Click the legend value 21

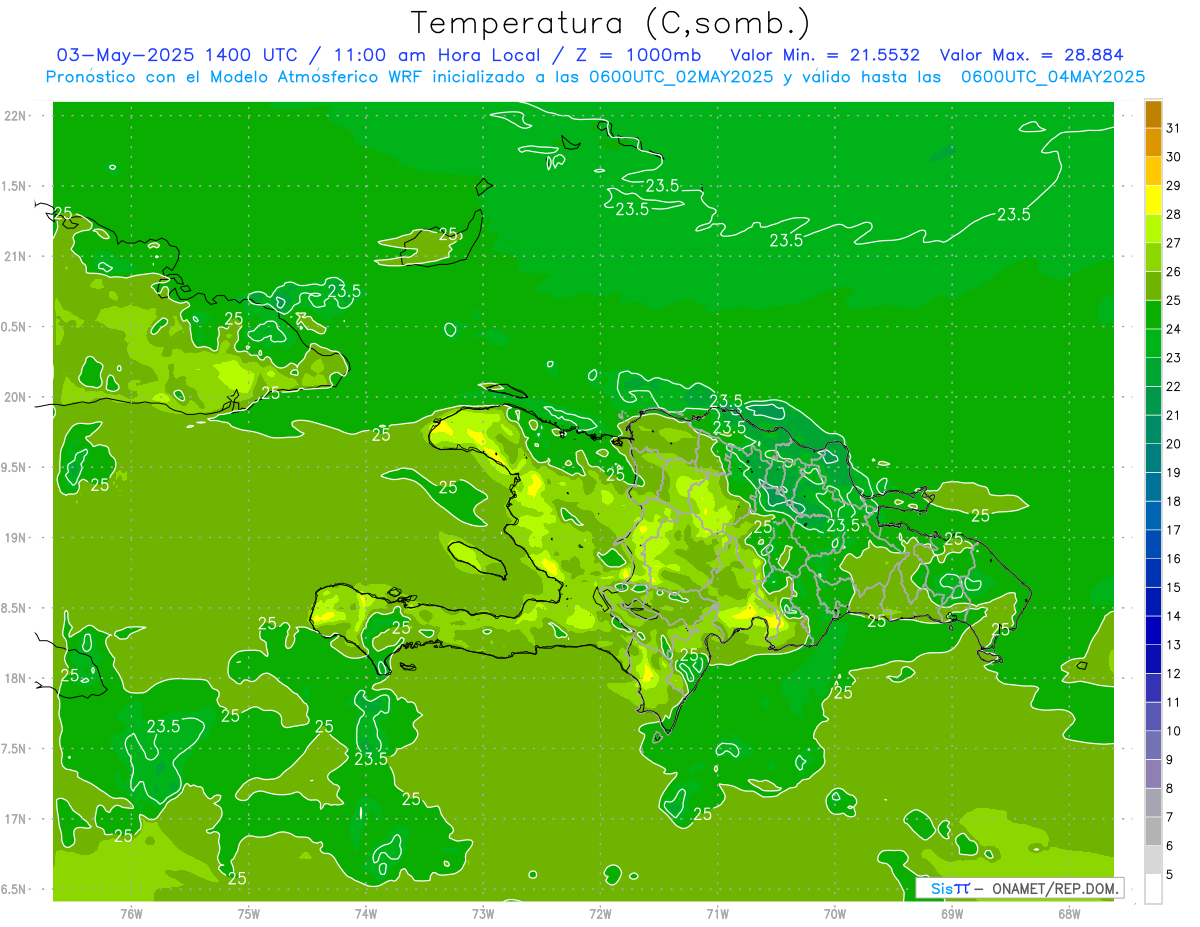pyautogui.click(x=1174, y=415)
